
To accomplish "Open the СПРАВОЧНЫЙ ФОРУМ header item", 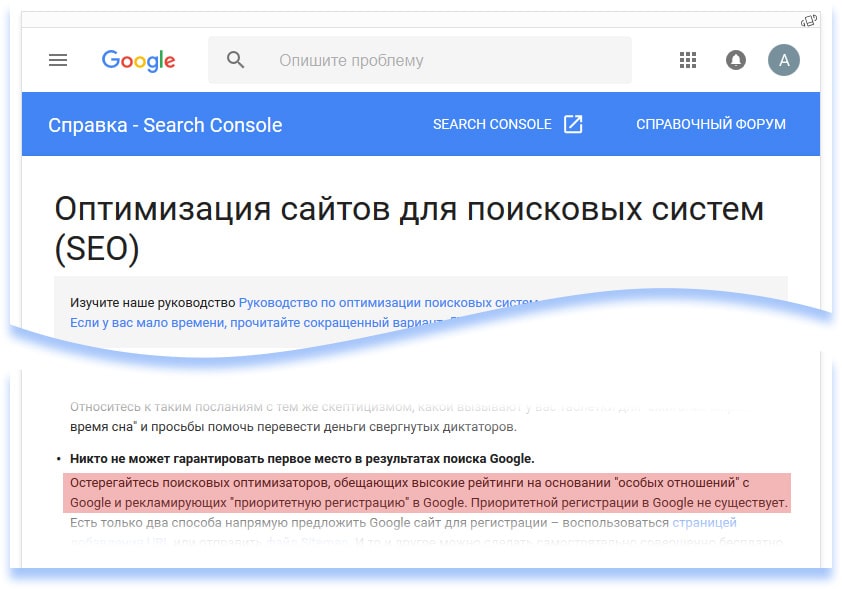I will click(711, 124).
